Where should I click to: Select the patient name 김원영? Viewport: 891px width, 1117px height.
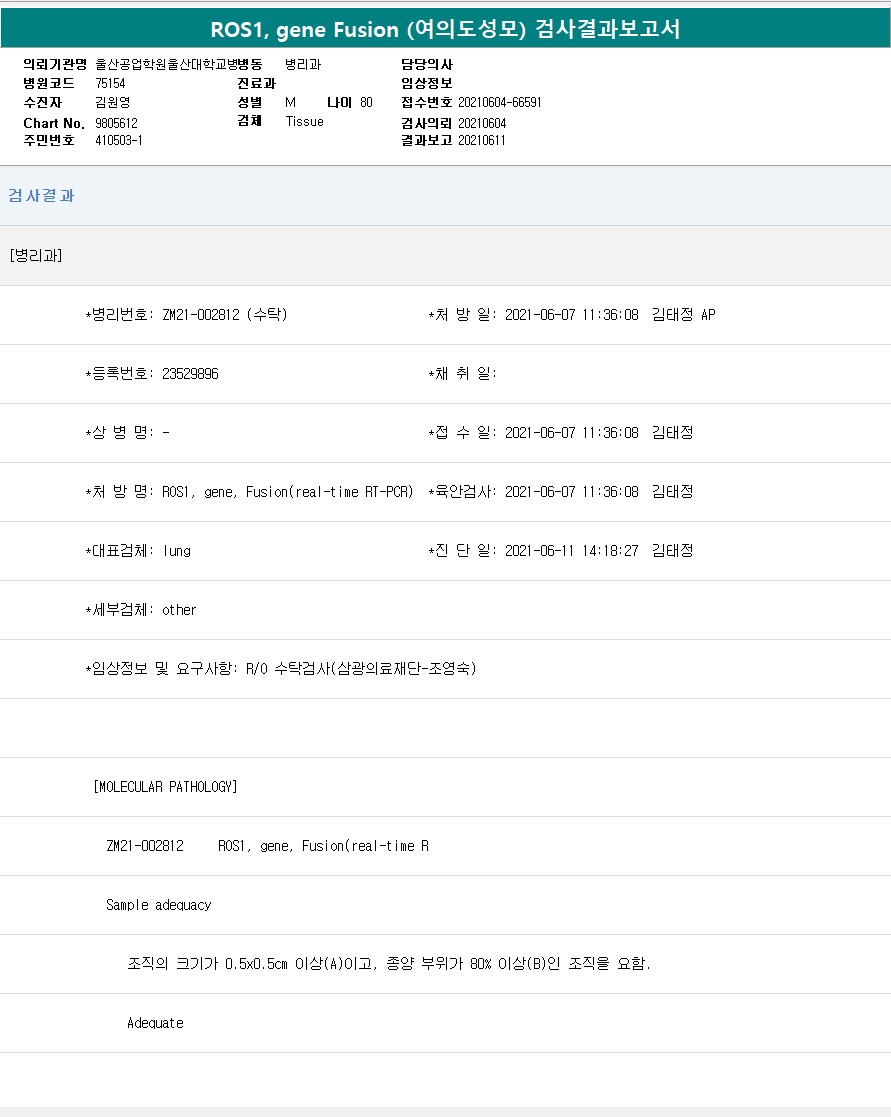coord(112,103)
